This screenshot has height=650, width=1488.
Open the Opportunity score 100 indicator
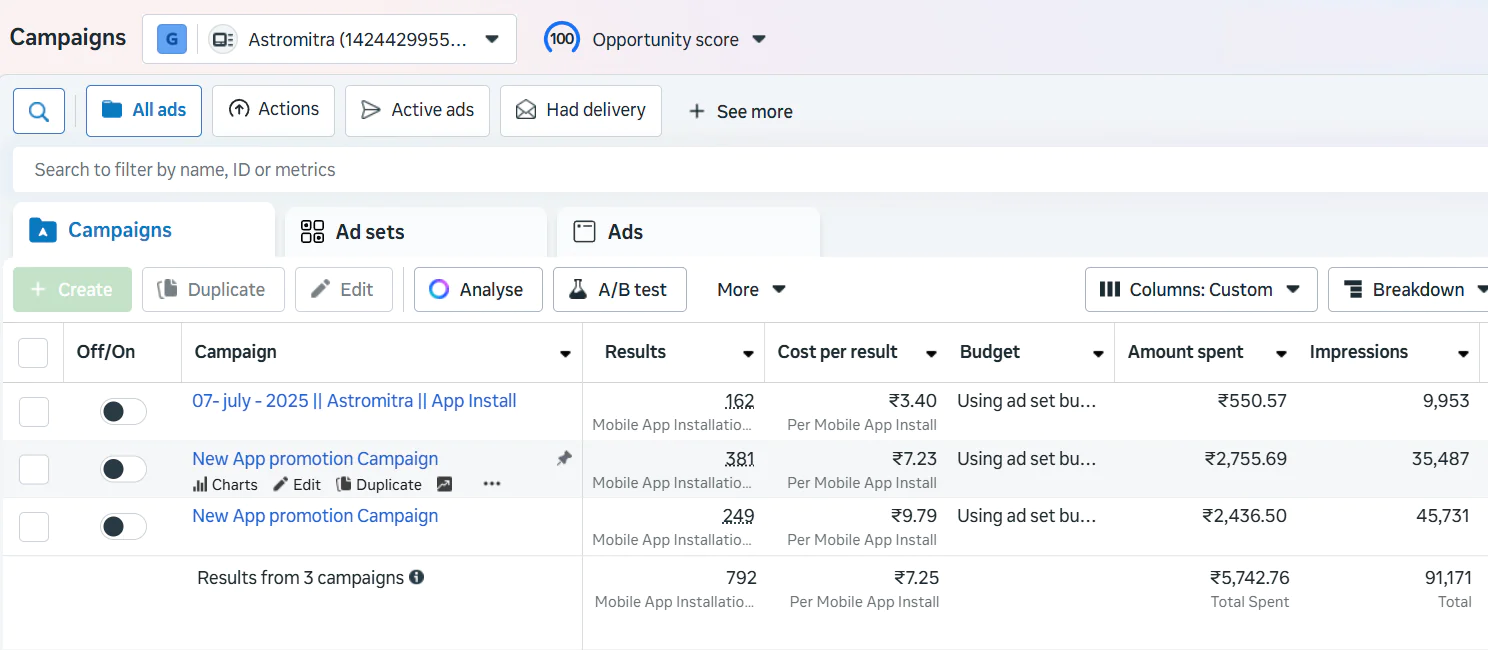click(x=561, y=39)
